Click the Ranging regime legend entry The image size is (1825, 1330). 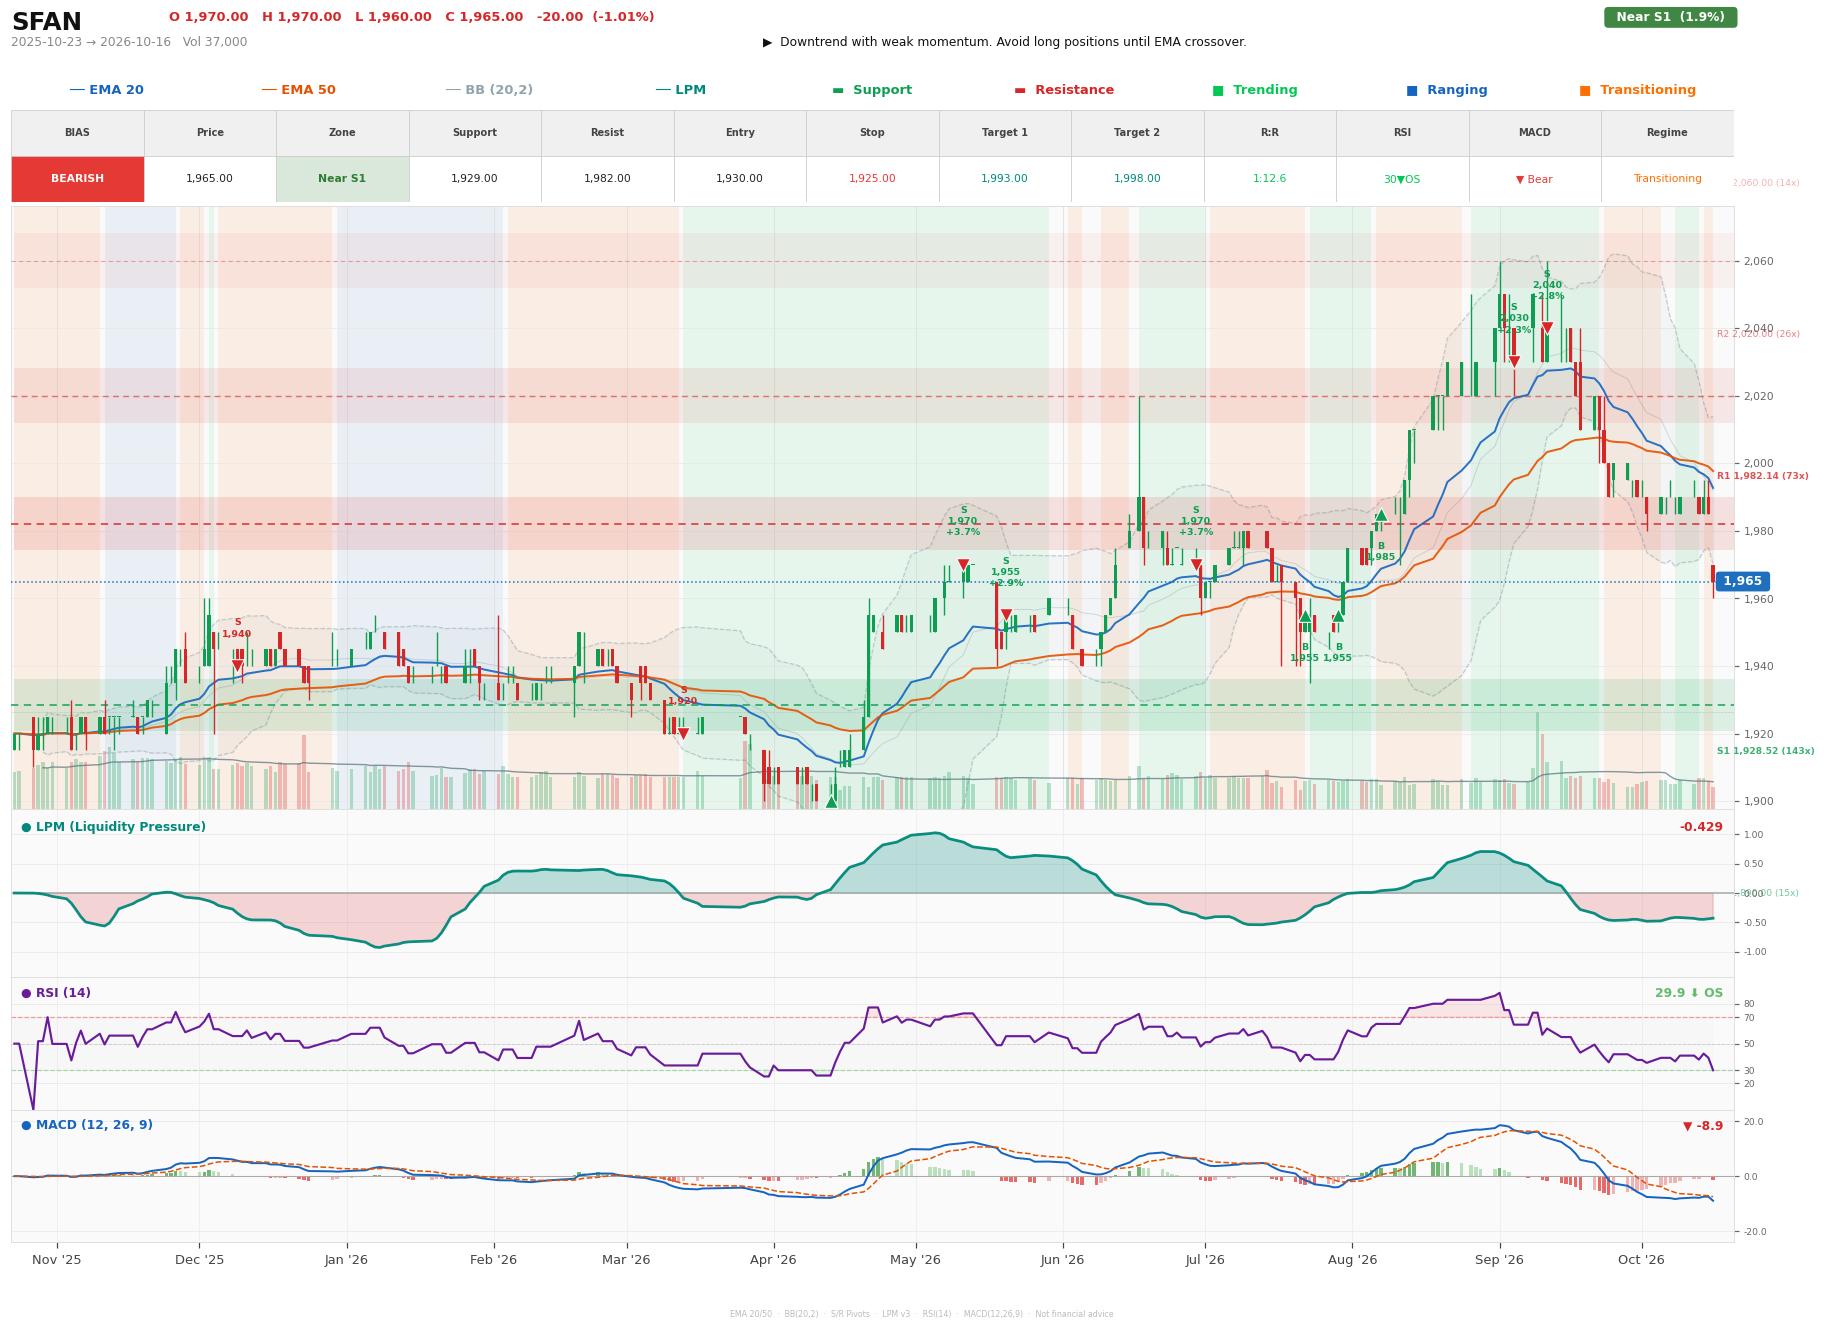point(1447,90)
